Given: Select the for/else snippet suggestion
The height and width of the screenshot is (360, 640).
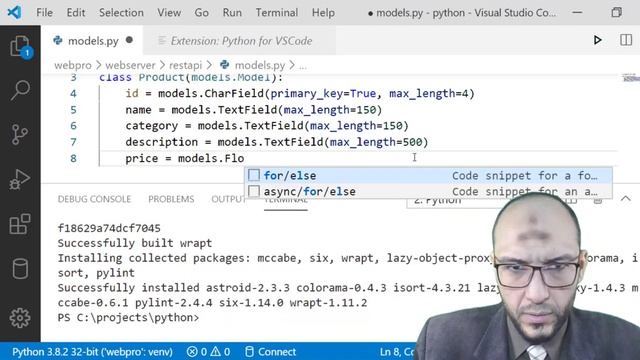Looking at the screenshot, I should (428, 176).
